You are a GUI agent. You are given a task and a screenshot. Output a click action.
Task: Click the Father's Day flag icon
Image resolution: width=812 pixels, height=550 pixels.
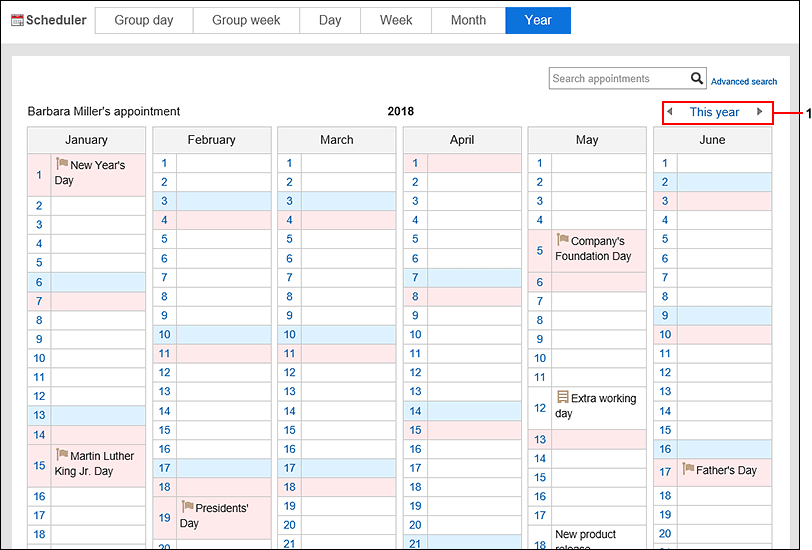pos(688,469)
